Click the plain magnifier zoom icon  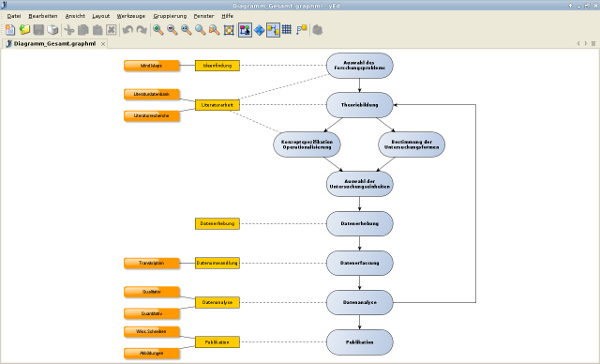[200, 30]
